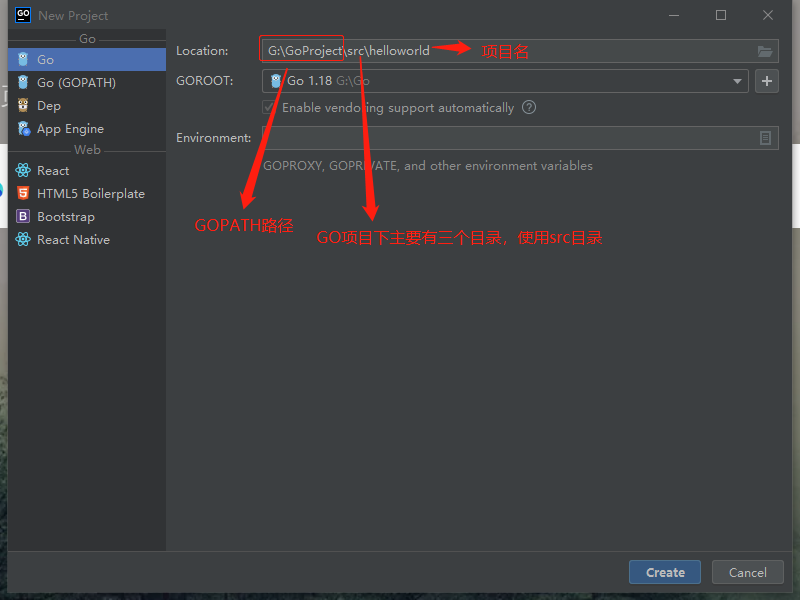Click the React Native atom icon

23,239
